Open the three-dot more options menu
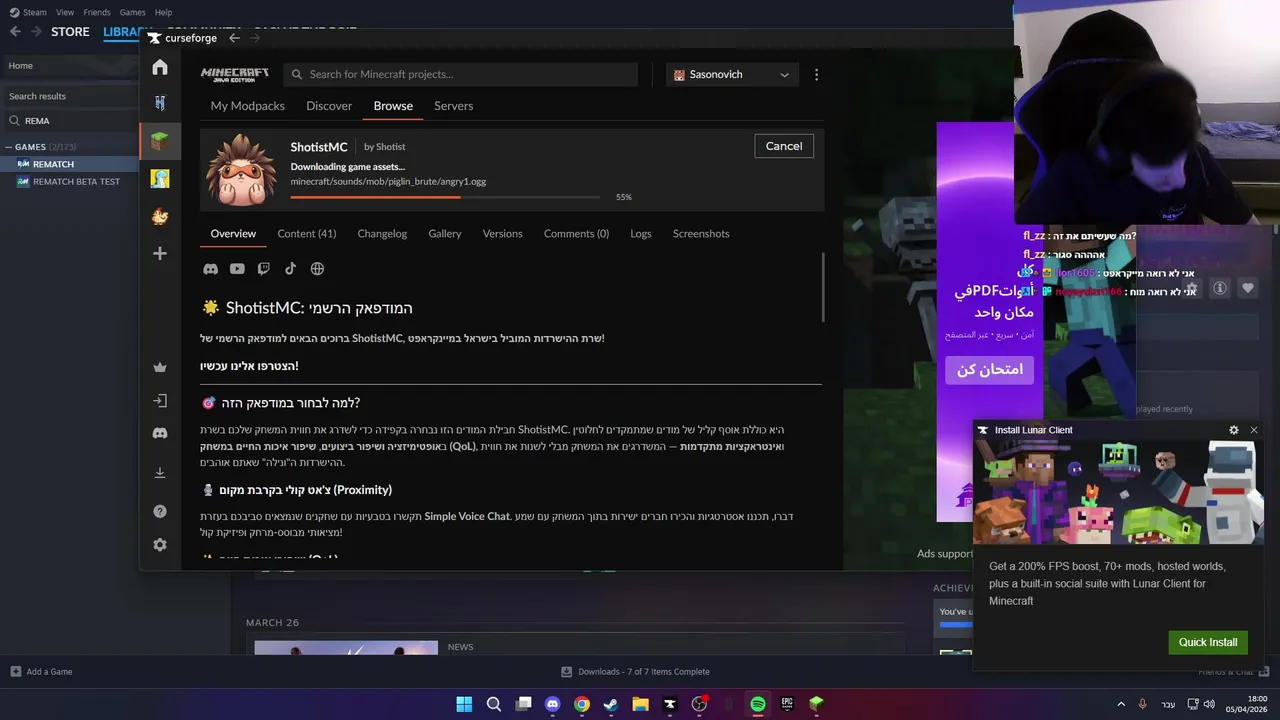The width and height of the screenshot is (1280, 720). pyautogui.click(x=817, y=75)
